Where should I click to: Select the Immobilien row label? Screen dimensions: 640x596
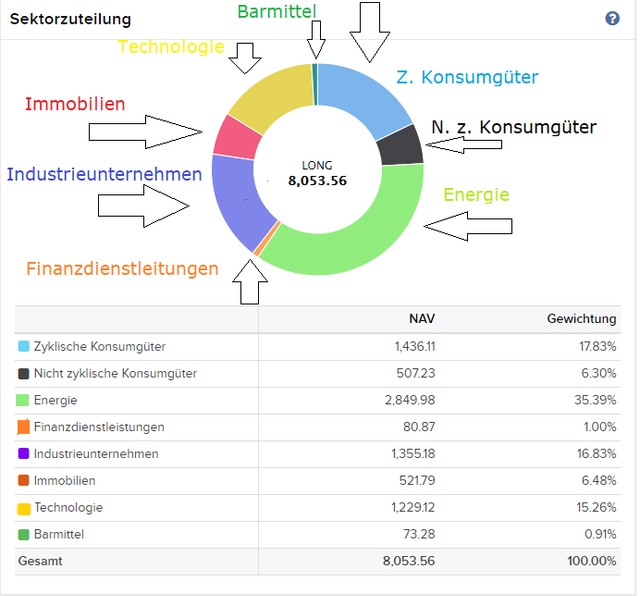pos(64,480)
